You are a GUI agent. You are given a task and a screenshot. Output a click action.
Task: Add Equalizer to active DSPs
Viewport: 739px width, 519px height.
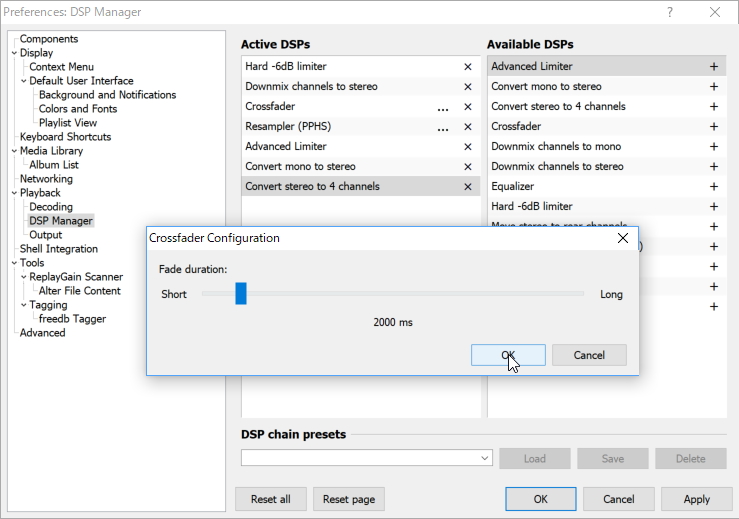tap(713, 187)
